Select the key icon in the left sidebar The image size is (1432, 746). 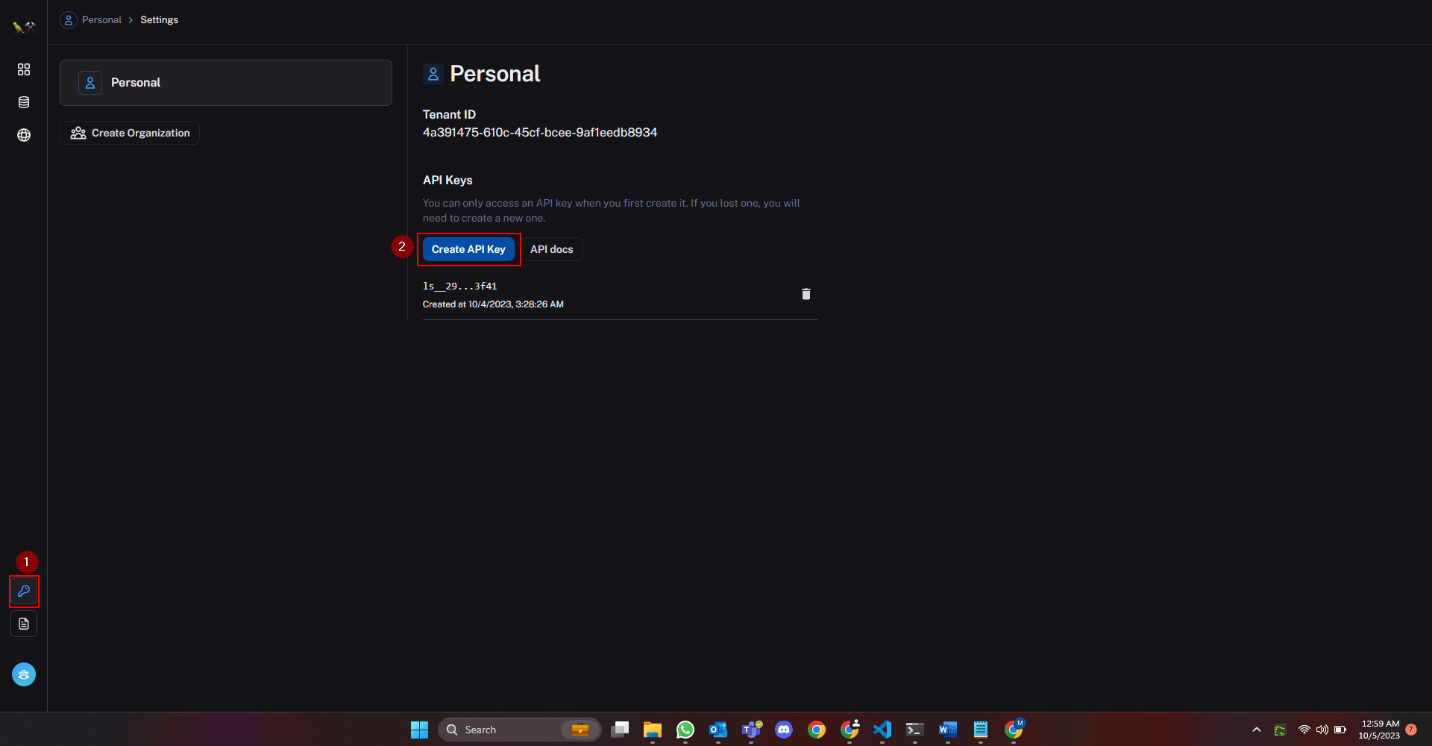tap(23, 591)
